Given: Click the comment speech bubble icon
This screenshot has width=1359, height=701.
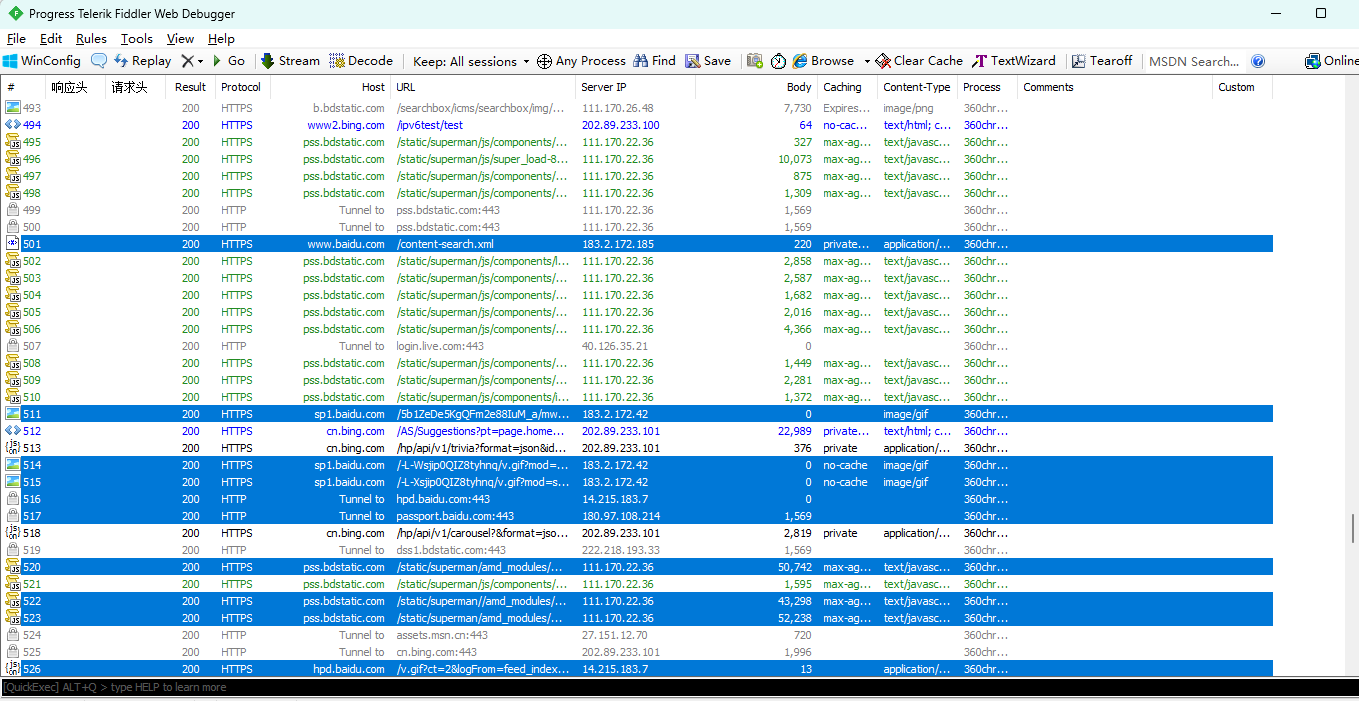Looking at the screenshot, I should coord(99,61).
